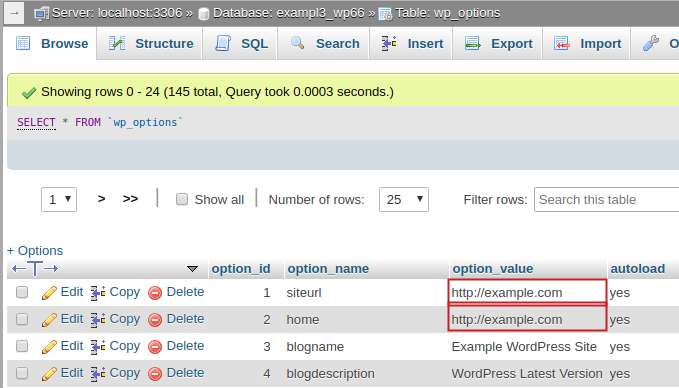Sort by option_name column header

coord(328,268)
